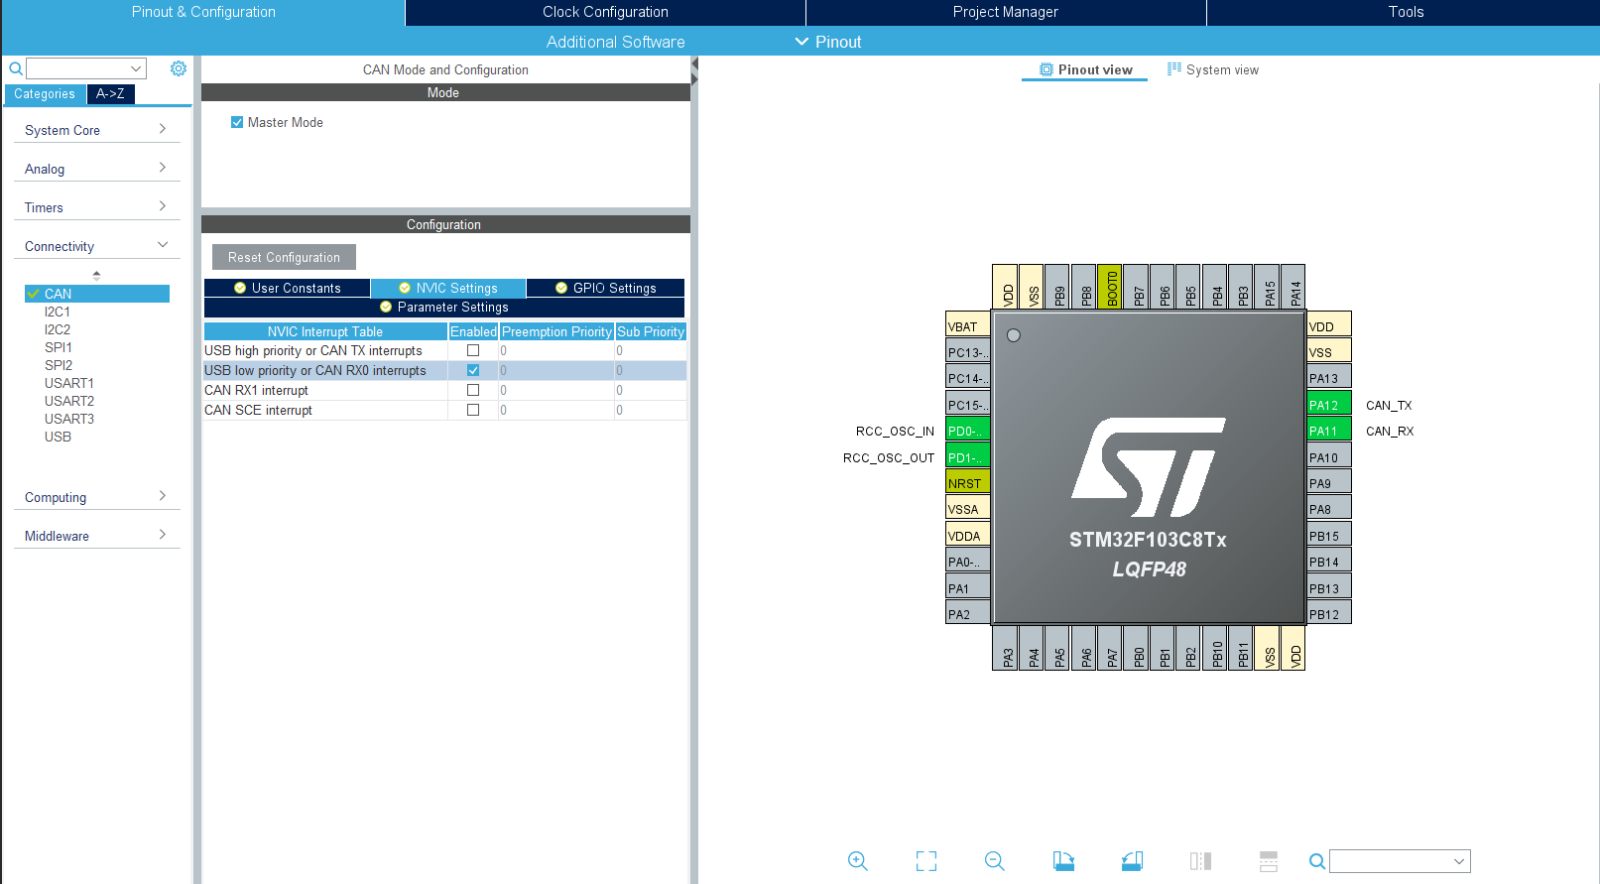Open the pin search dropdown at bottom
This screenshot has width=1600, height=884.
(1459, 861)
